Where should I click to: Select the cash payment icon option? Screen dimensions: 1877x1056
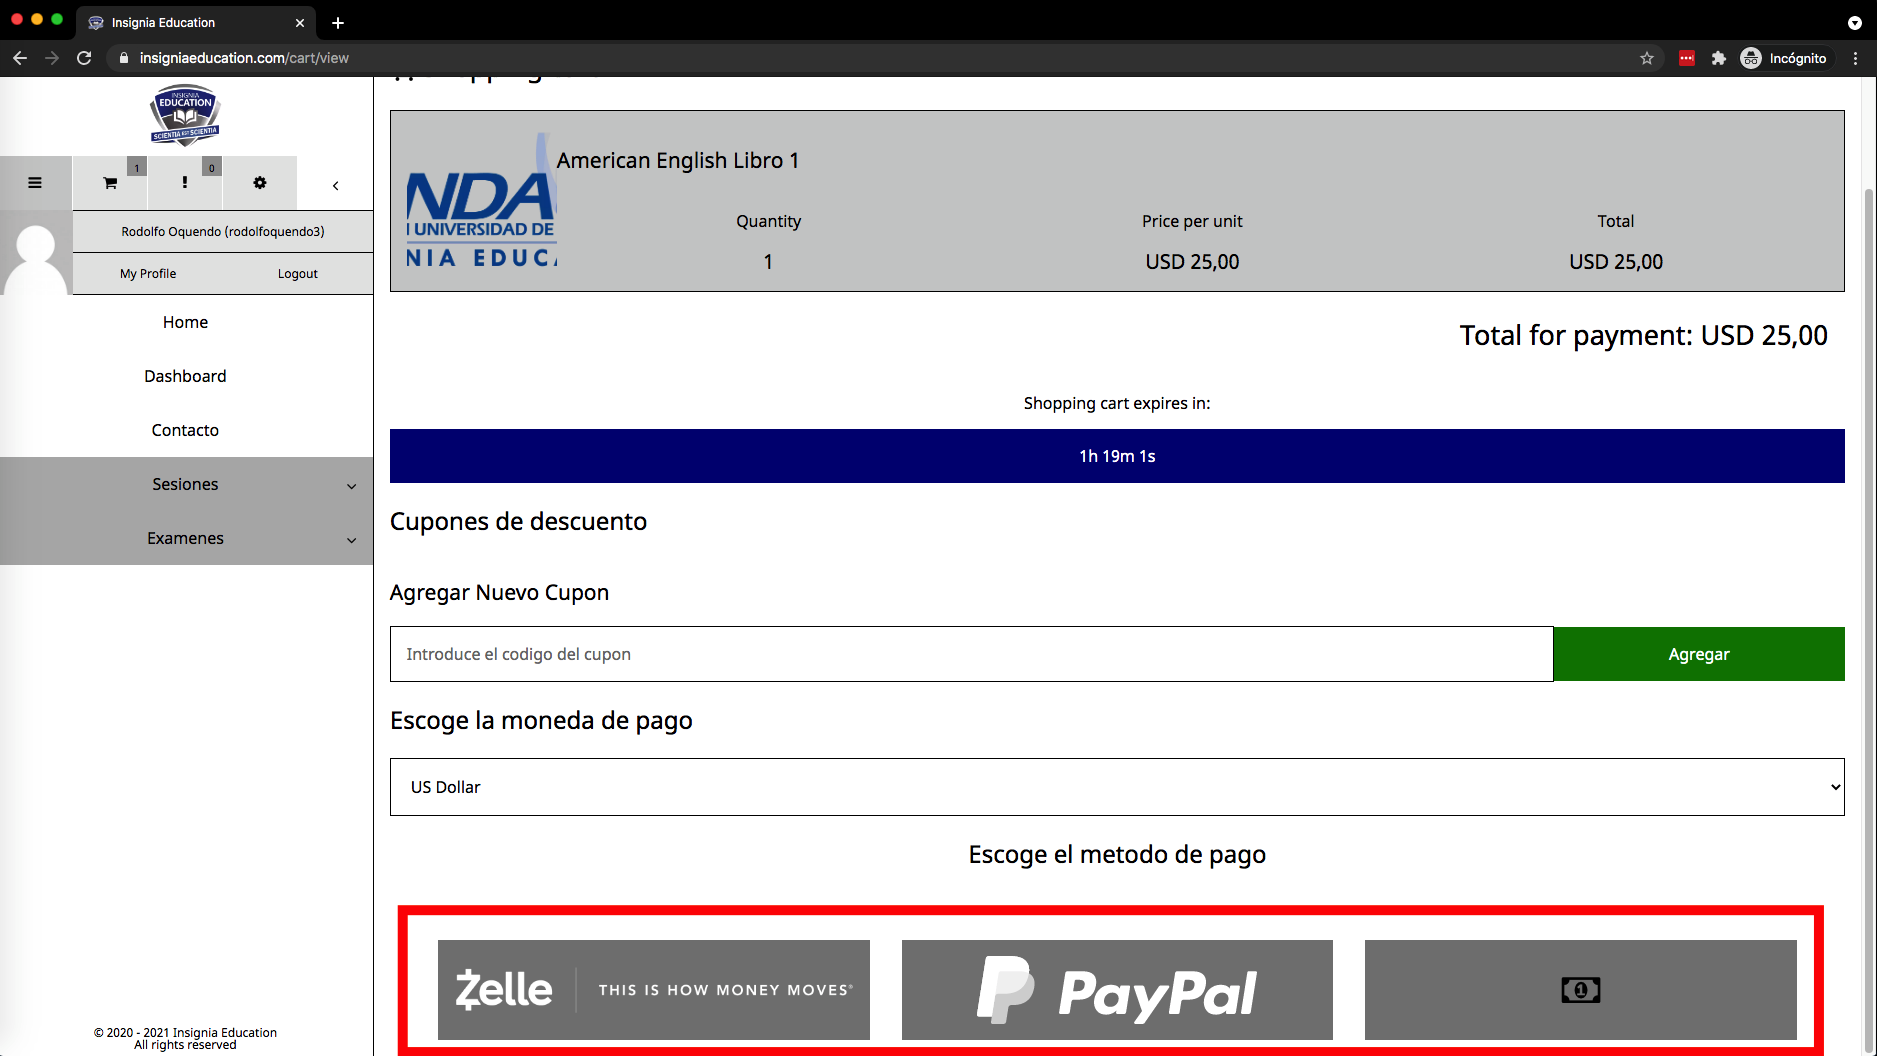point(1580,990)
